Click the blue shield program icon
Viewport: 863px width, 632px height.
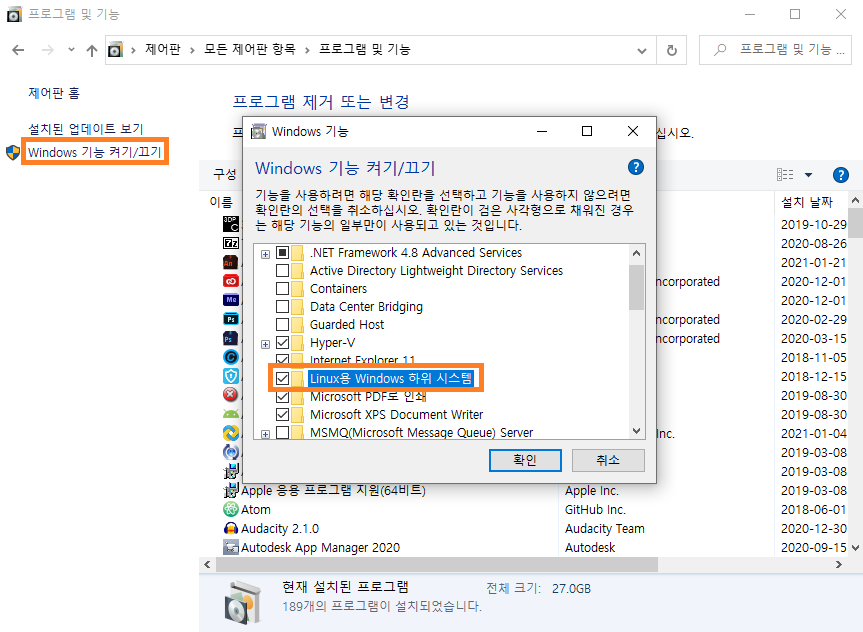point(231,376)
